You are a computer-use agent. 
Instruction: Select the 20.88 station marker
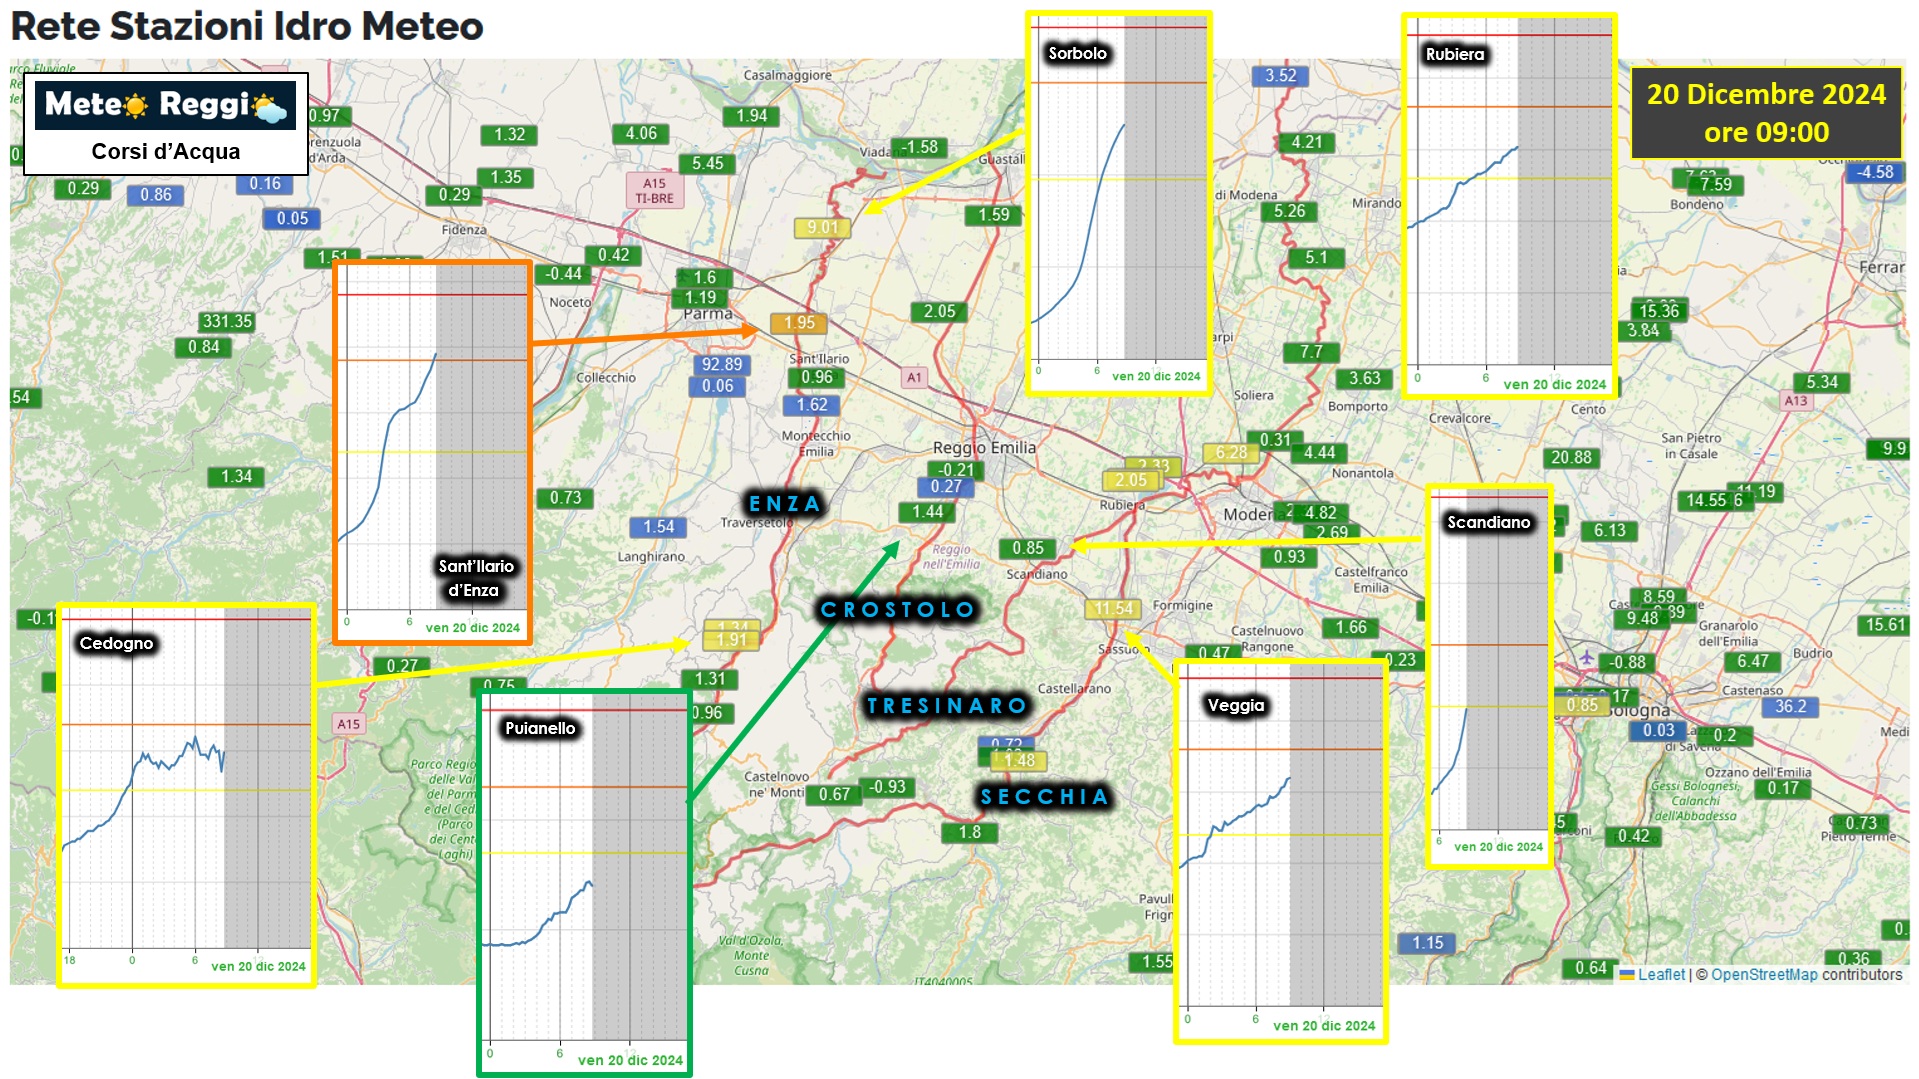1570,458
